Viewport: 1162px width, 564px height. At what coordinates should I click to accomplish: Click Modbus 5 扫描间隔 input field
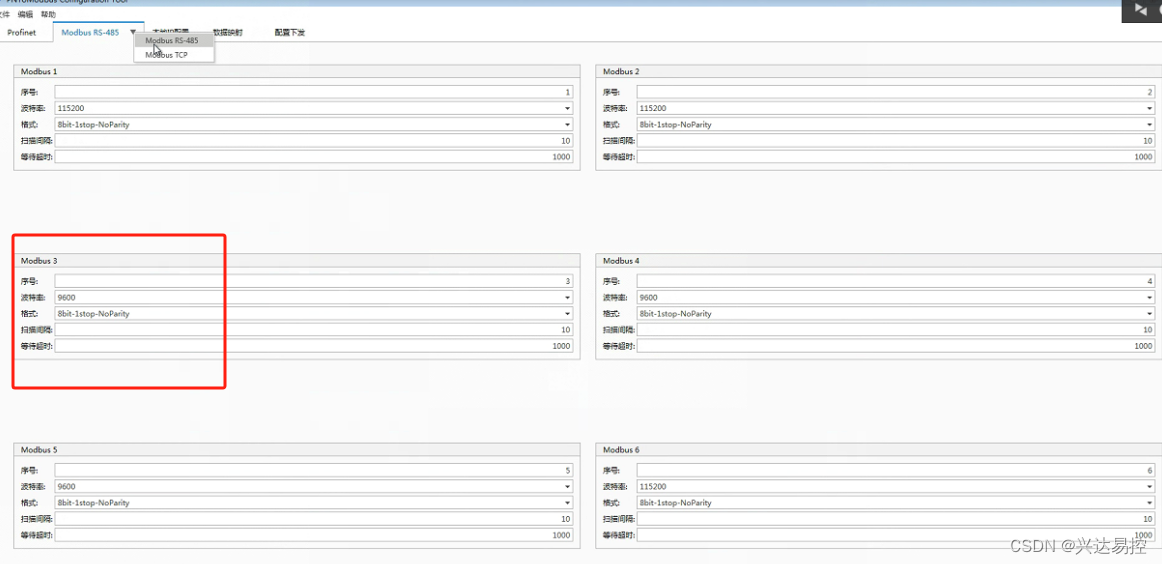point(313,519)
